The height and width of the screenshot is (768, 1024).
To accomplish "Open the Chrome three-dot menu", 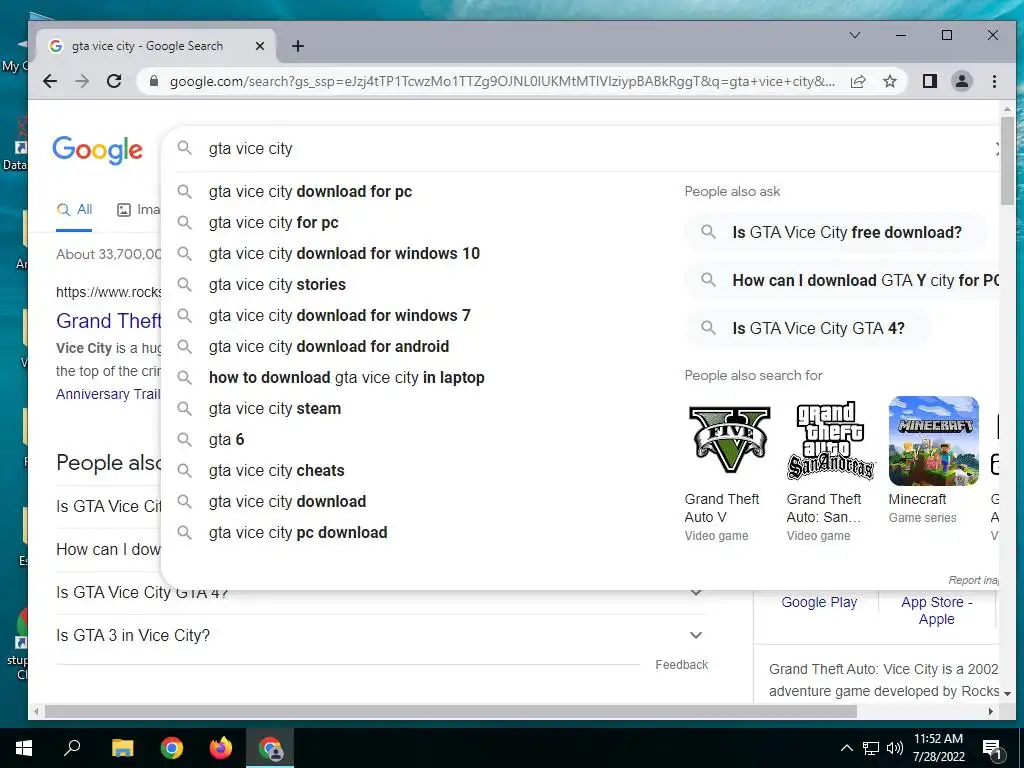I will (994, 81).
